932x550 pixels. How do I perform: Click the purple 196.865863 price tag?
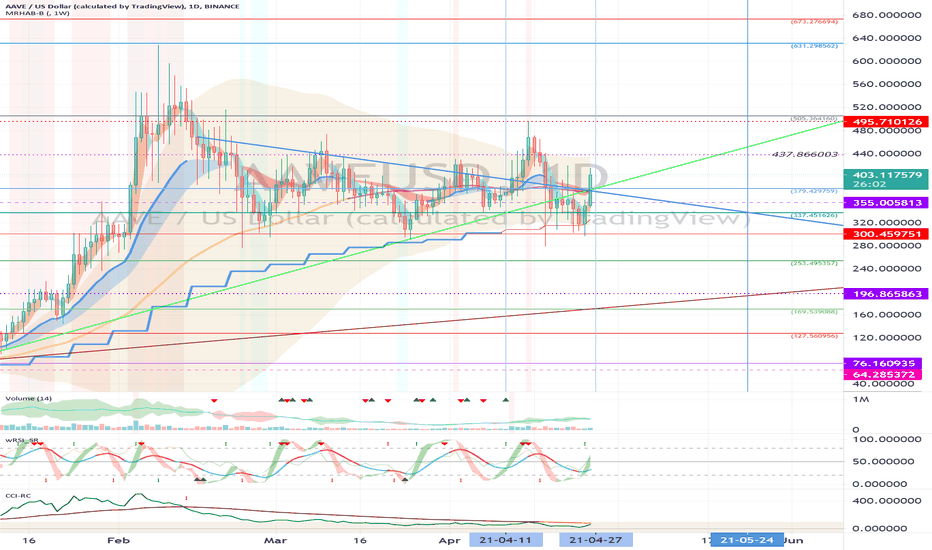pos(885,294)
